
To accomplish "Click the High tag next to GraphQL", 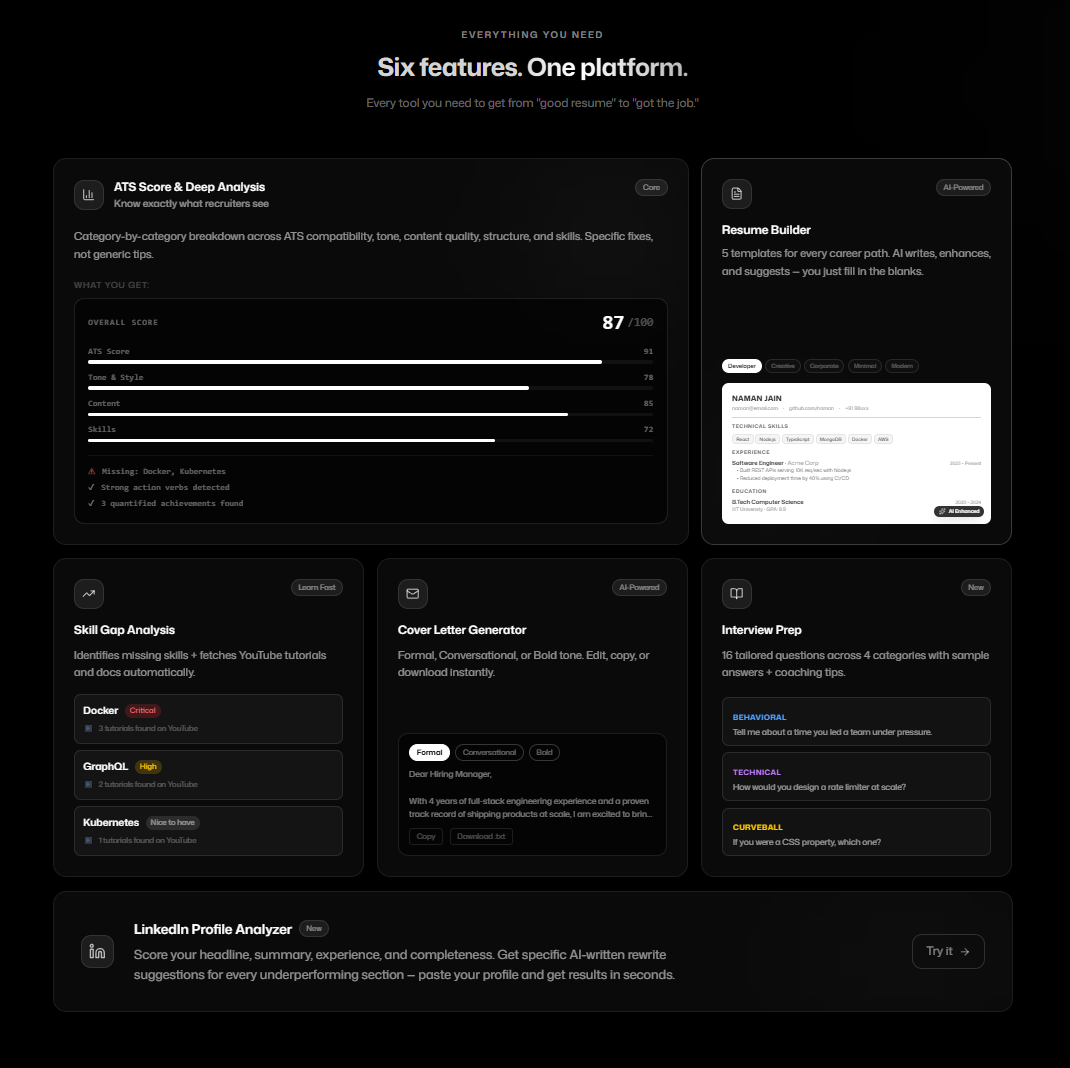I will coord(148,766).
